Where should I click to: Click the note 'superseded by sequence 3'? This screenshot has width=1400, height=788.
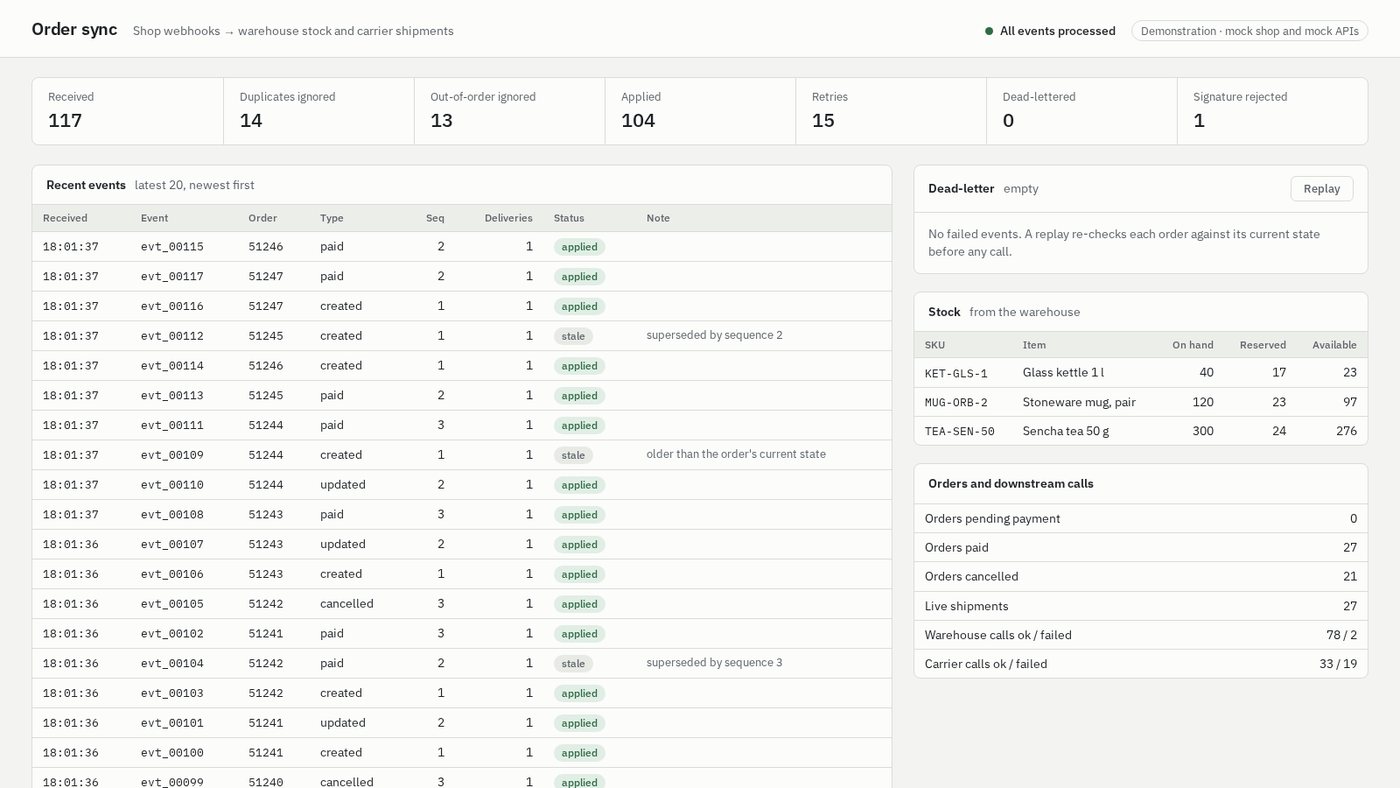tap(714, 662)
